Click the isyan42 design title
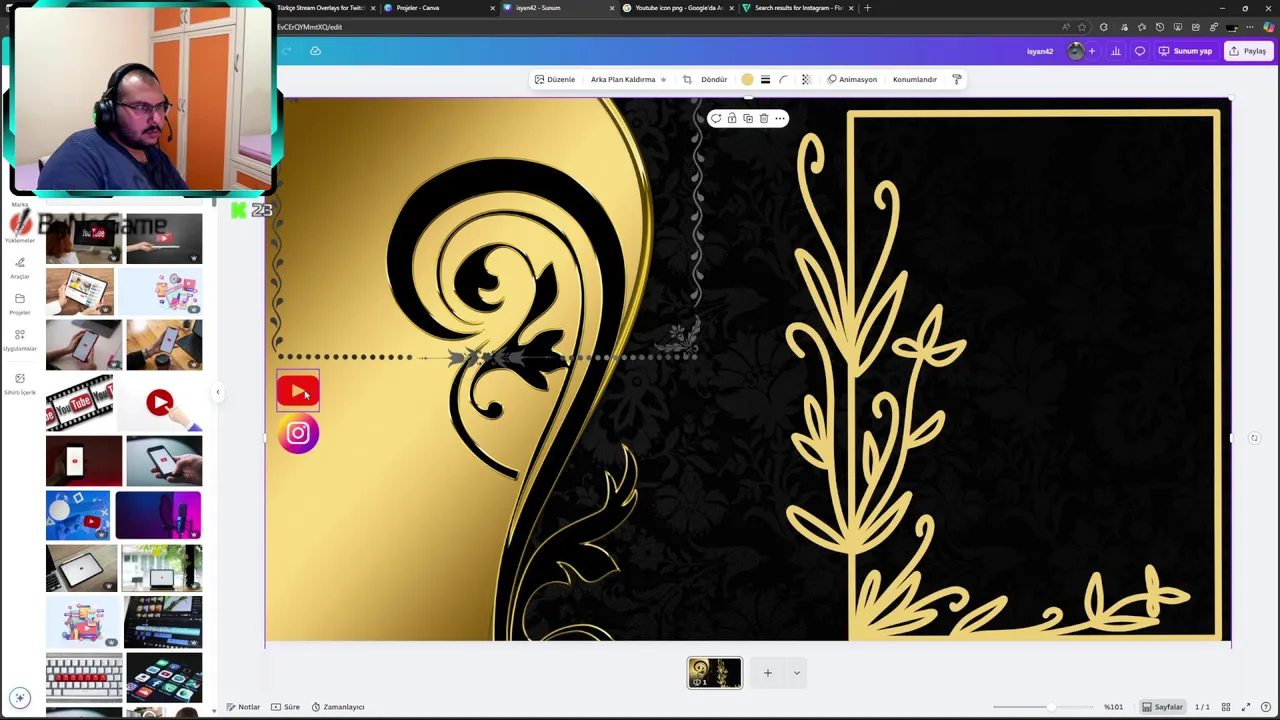 1040,51
